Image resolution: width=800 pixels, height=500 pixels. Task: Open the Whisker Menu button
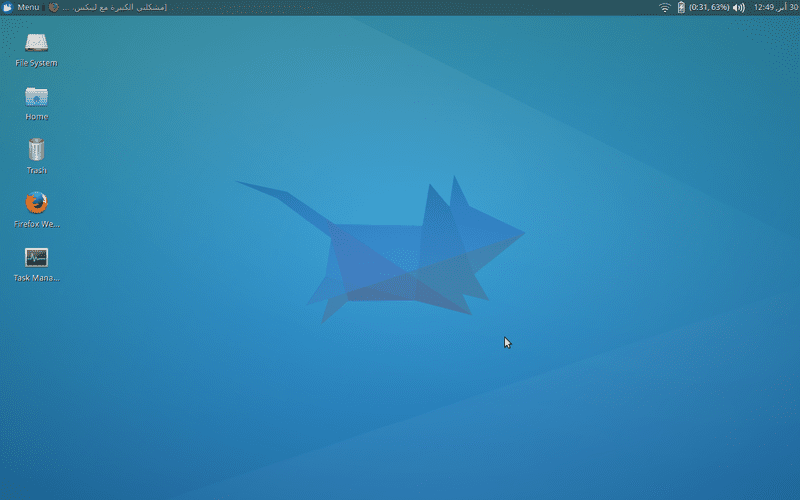21,7
